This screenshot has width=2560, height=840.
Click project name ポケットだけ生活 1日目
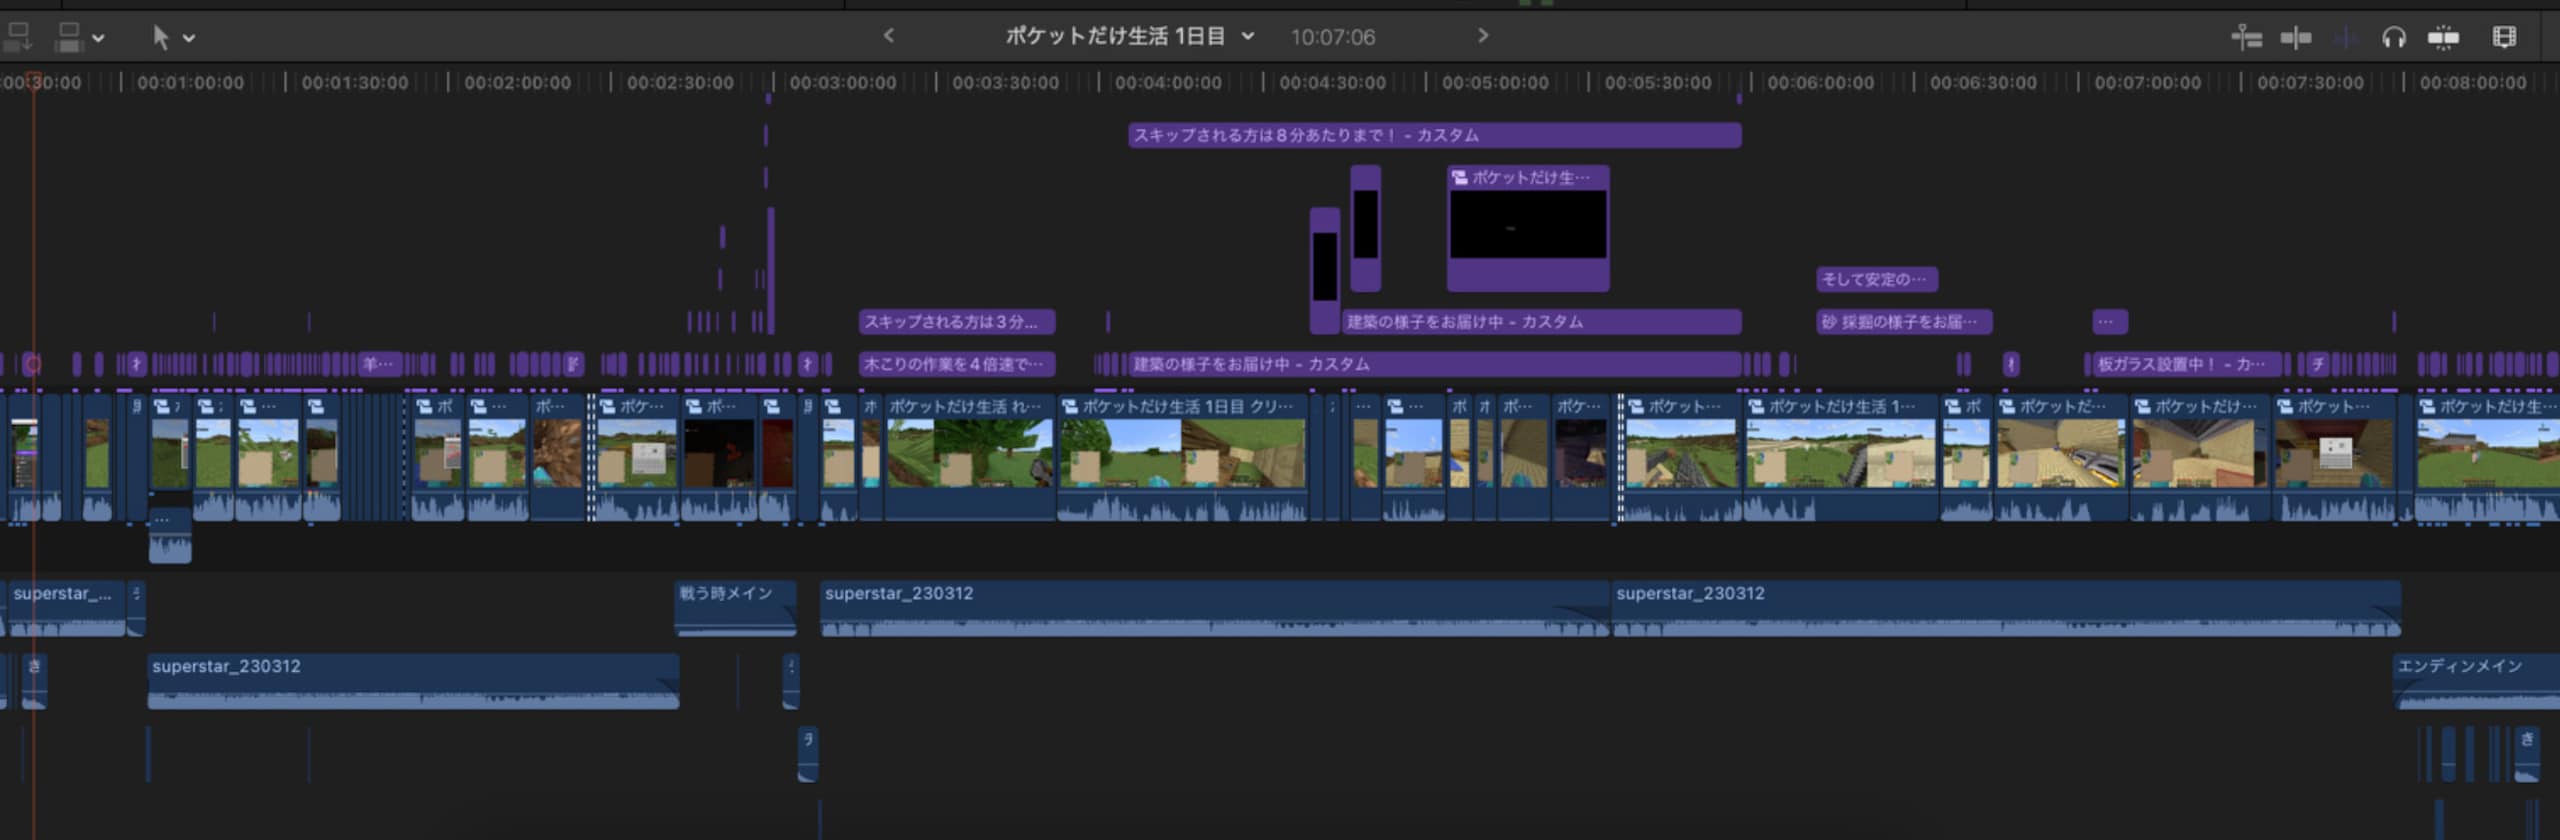[x=1115, y=36]
